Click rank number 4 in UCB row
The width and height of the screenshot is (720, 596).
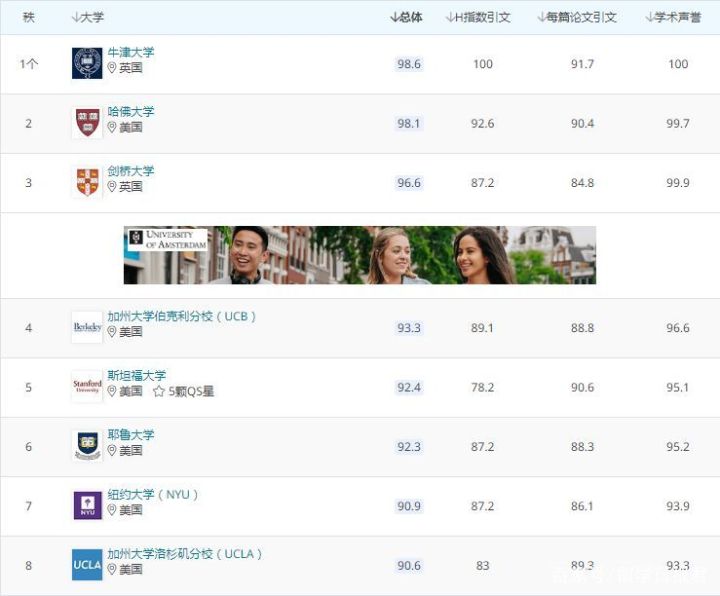[28, 328]
